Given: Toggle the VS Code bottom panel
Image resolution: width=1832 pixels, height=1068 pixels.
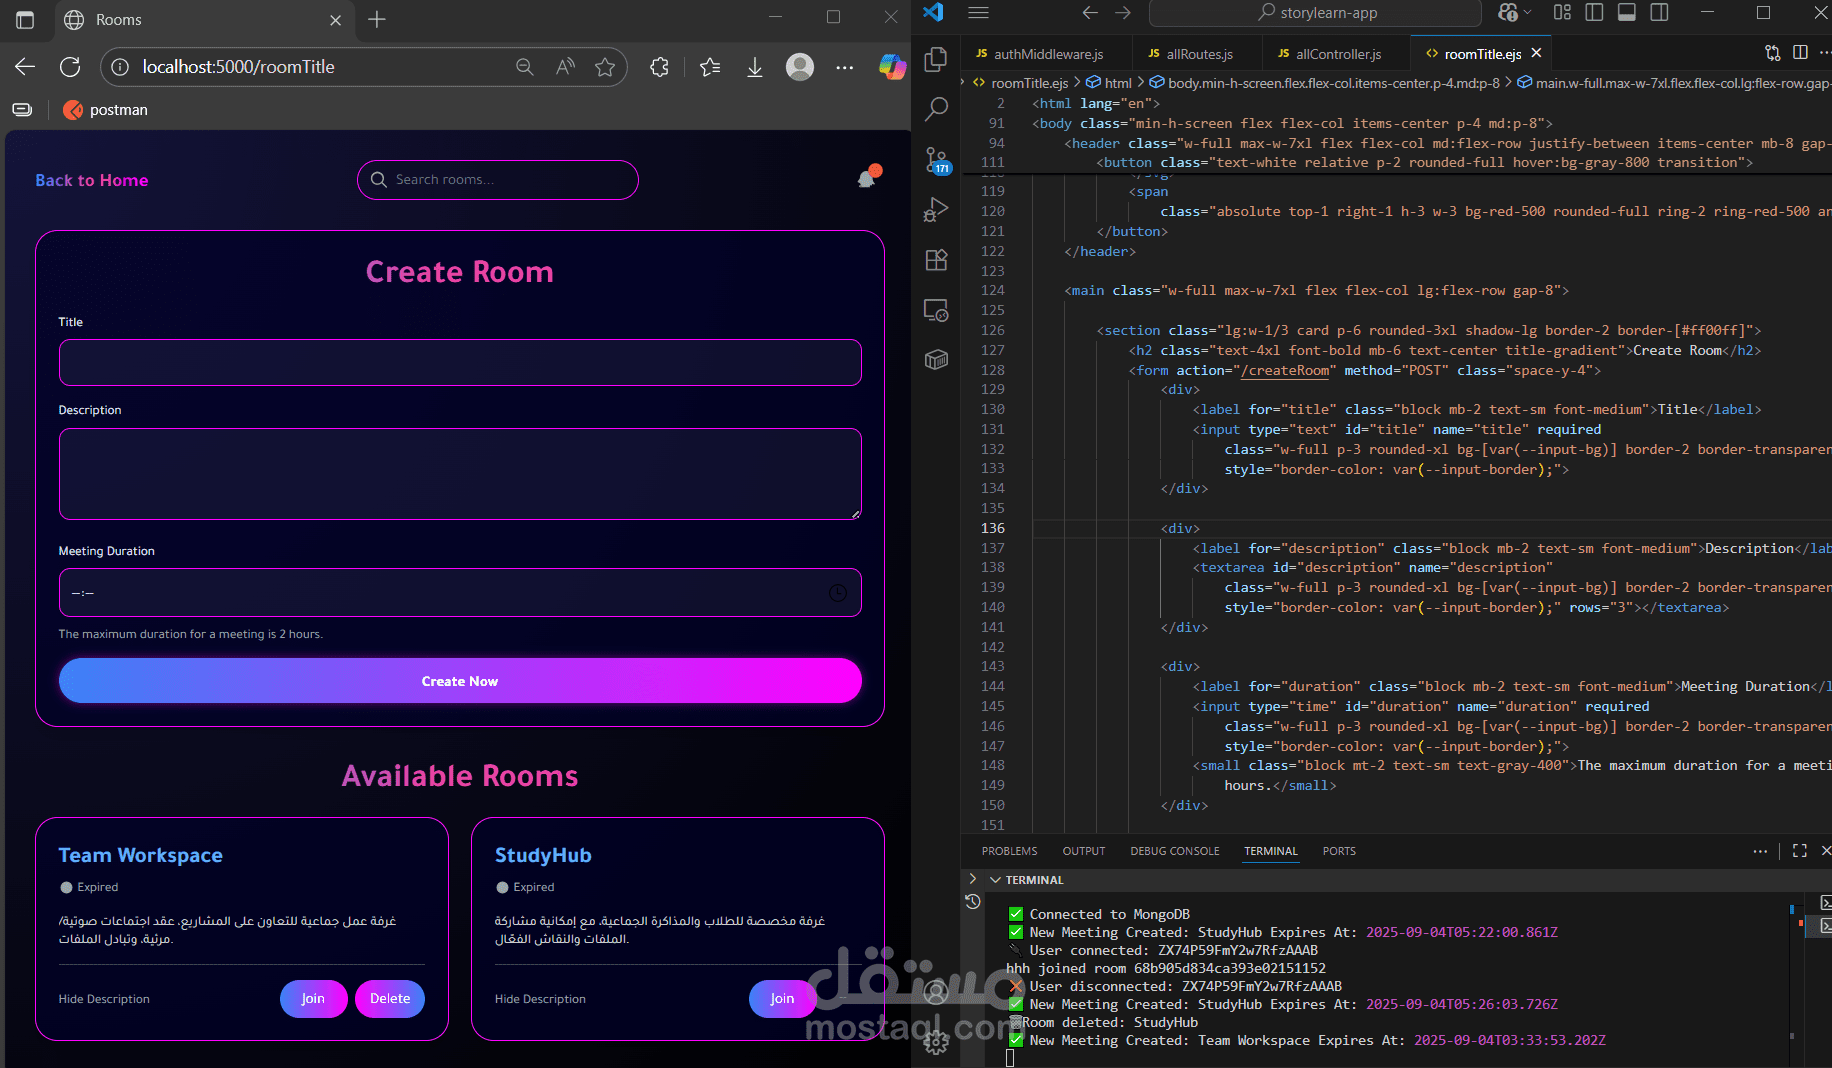Looking at the screenshot, I should pyautogui.click(x=1627, y=13).
